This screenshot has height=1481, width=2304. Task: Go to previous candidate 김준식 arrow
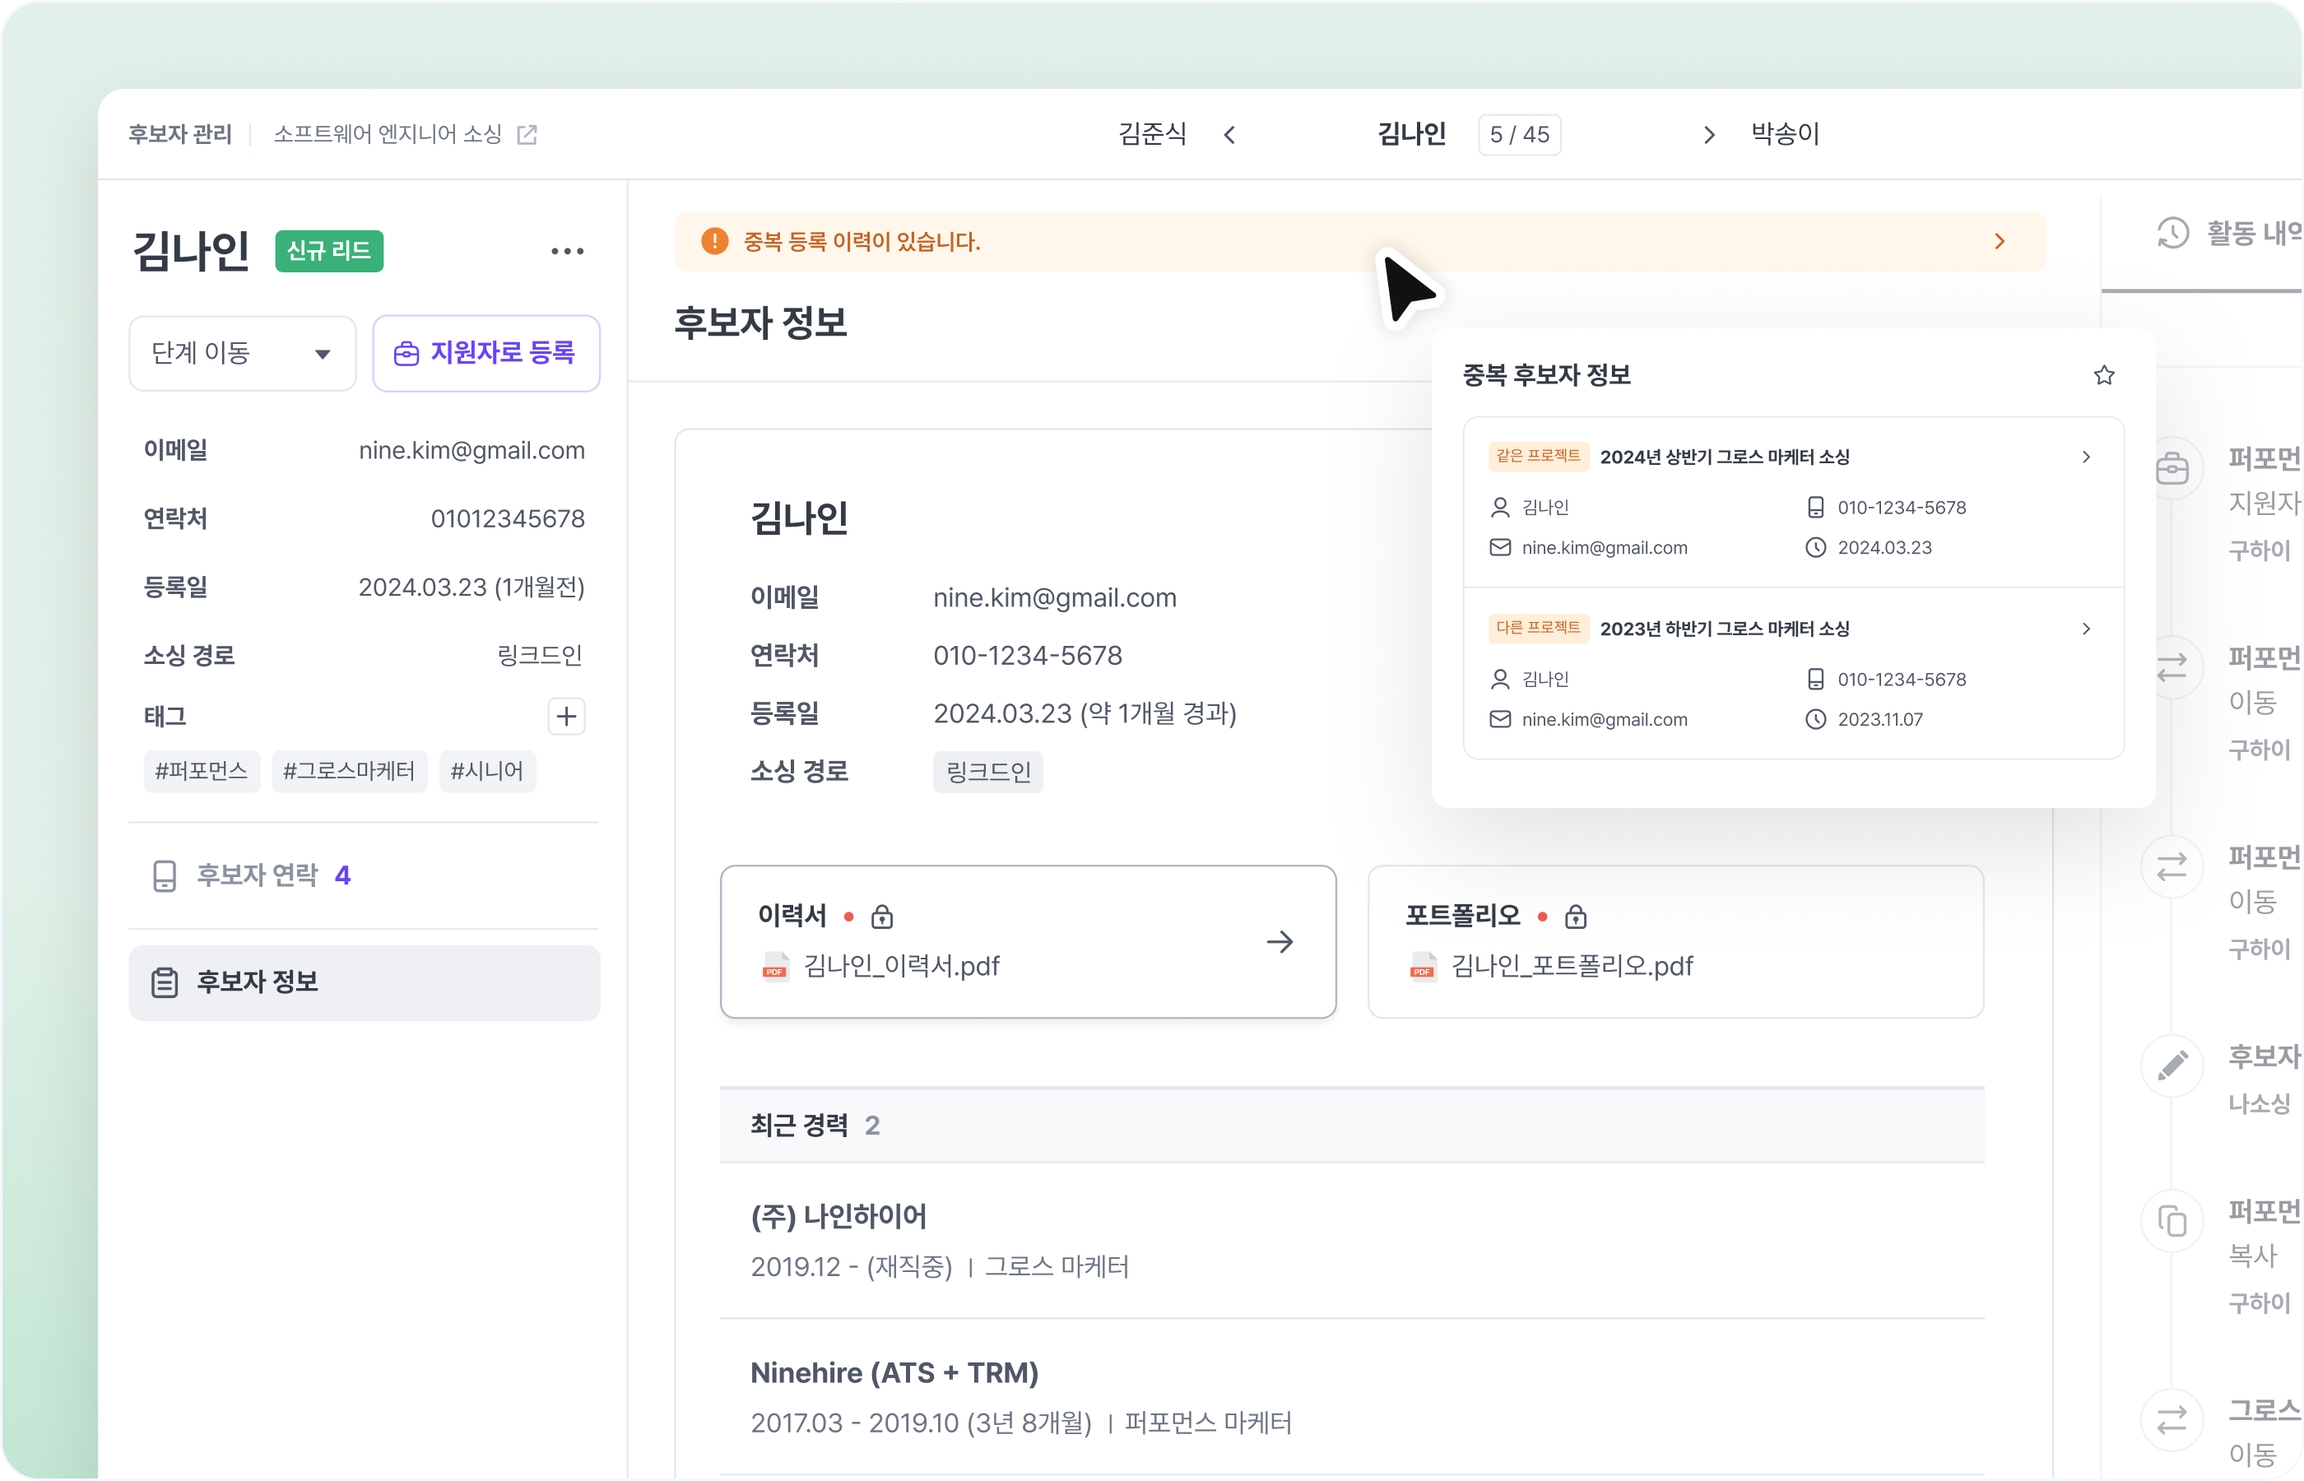(x=1229, y=135)
